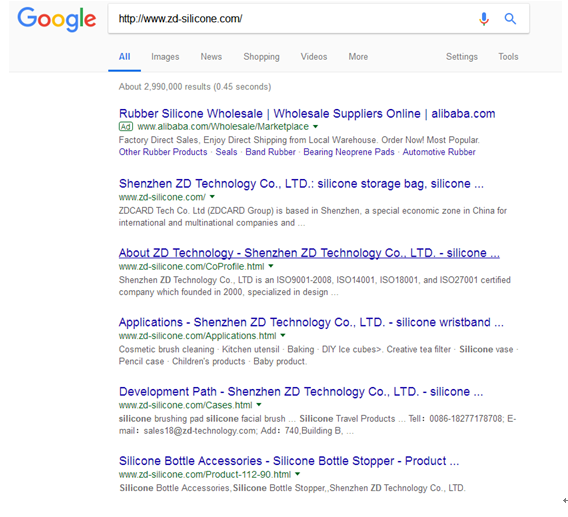Click the green www.zd-silicone.com/ URL text
The height and width of the screenshot is (517, 568).
click(162, 197)
